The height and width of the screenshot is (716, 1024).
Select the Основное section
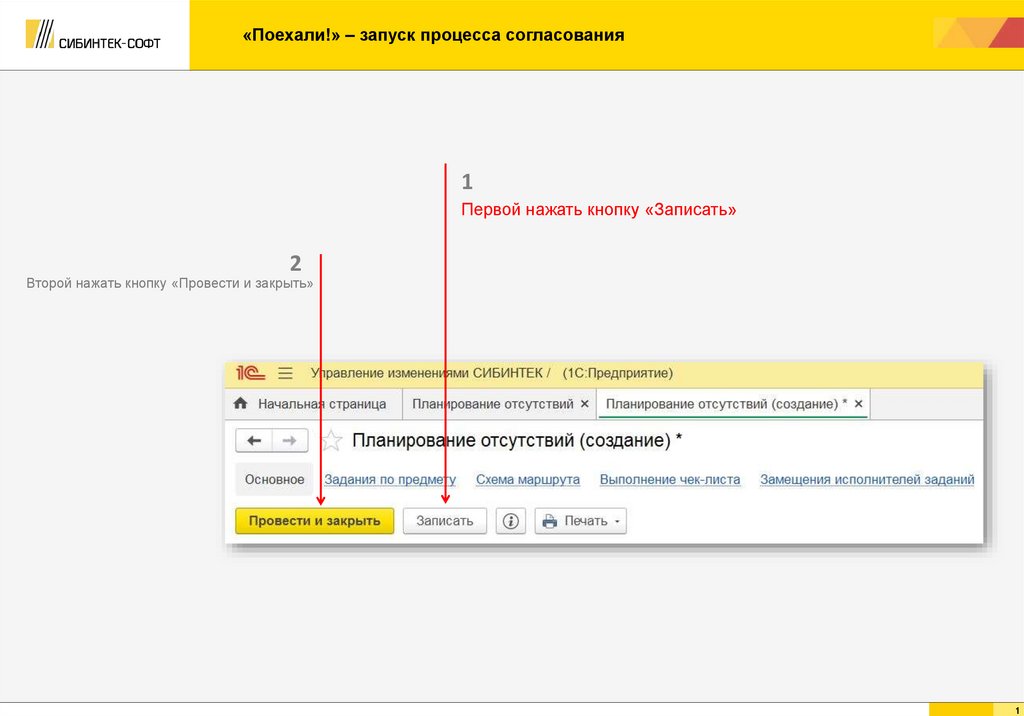[x=274, y=480]
